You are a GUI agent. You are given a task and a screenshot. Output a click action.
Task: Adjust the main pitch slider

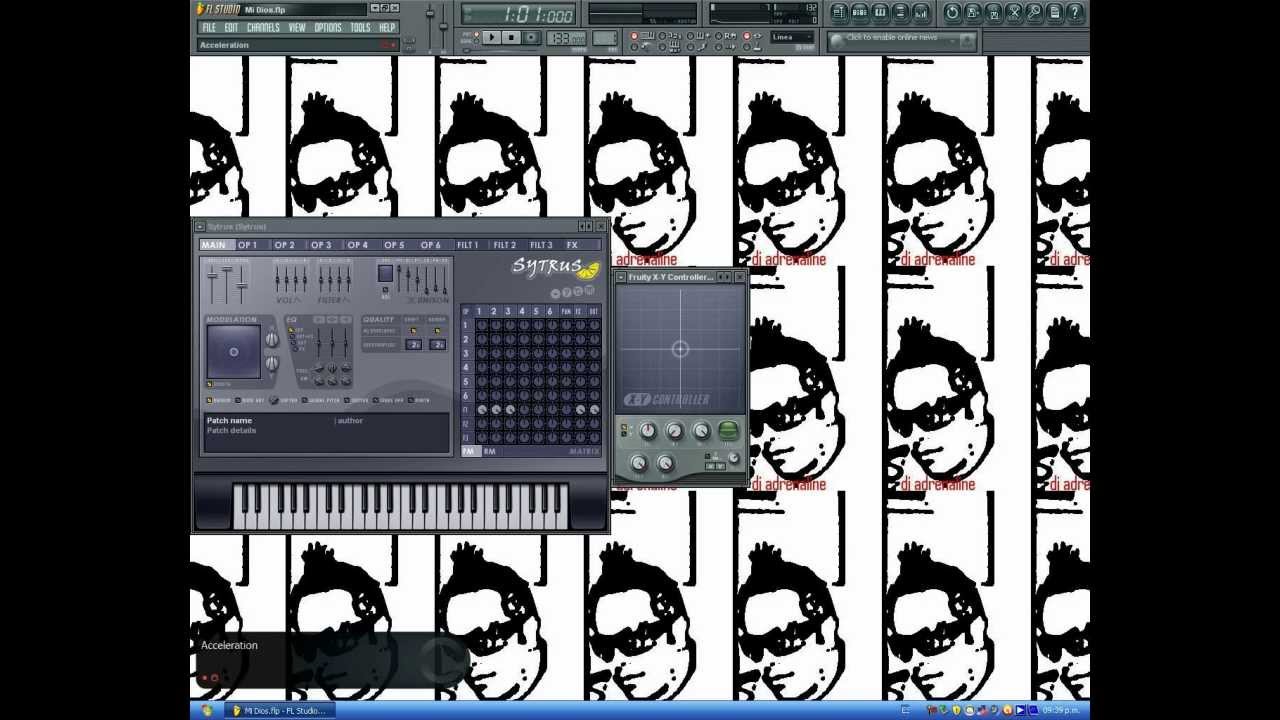click(x=444, y=26)
